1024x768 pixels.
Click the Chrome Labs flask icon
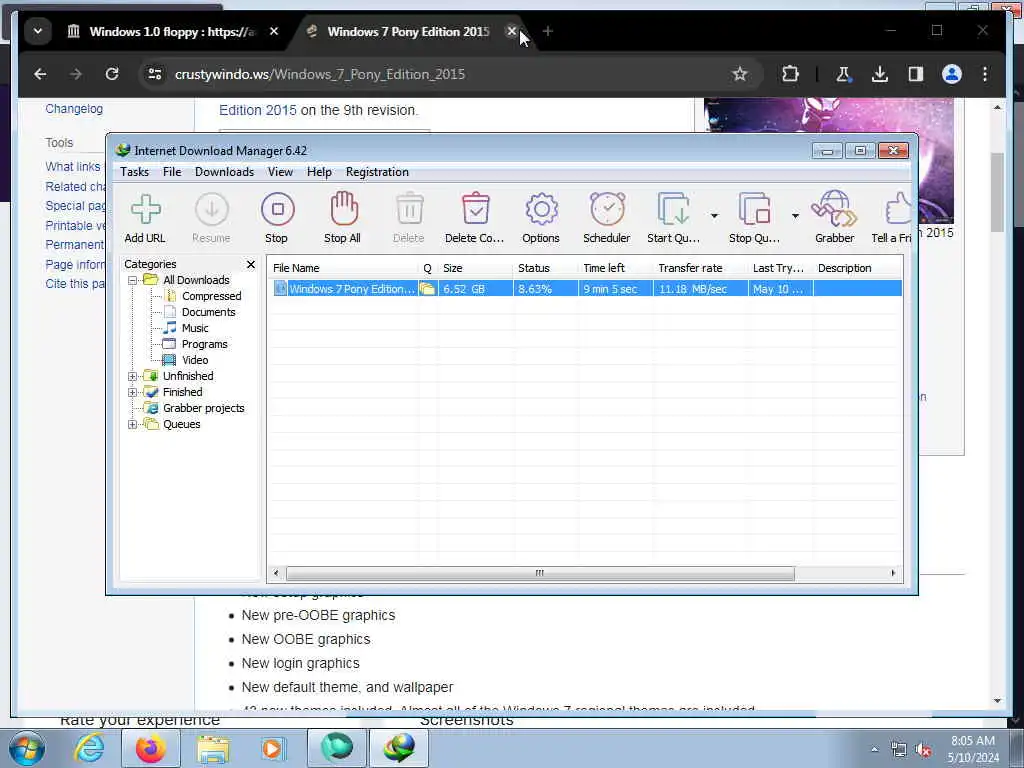tap(843, 74)
